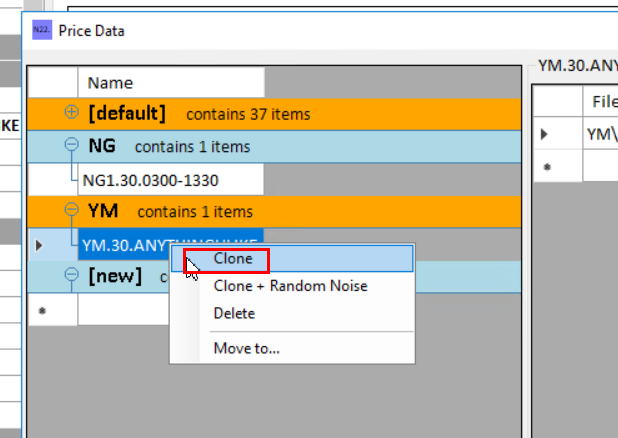This screenshot has width=618, height=438.
Task: Click the empty new-row Name cell
Action: click(120, 310)
